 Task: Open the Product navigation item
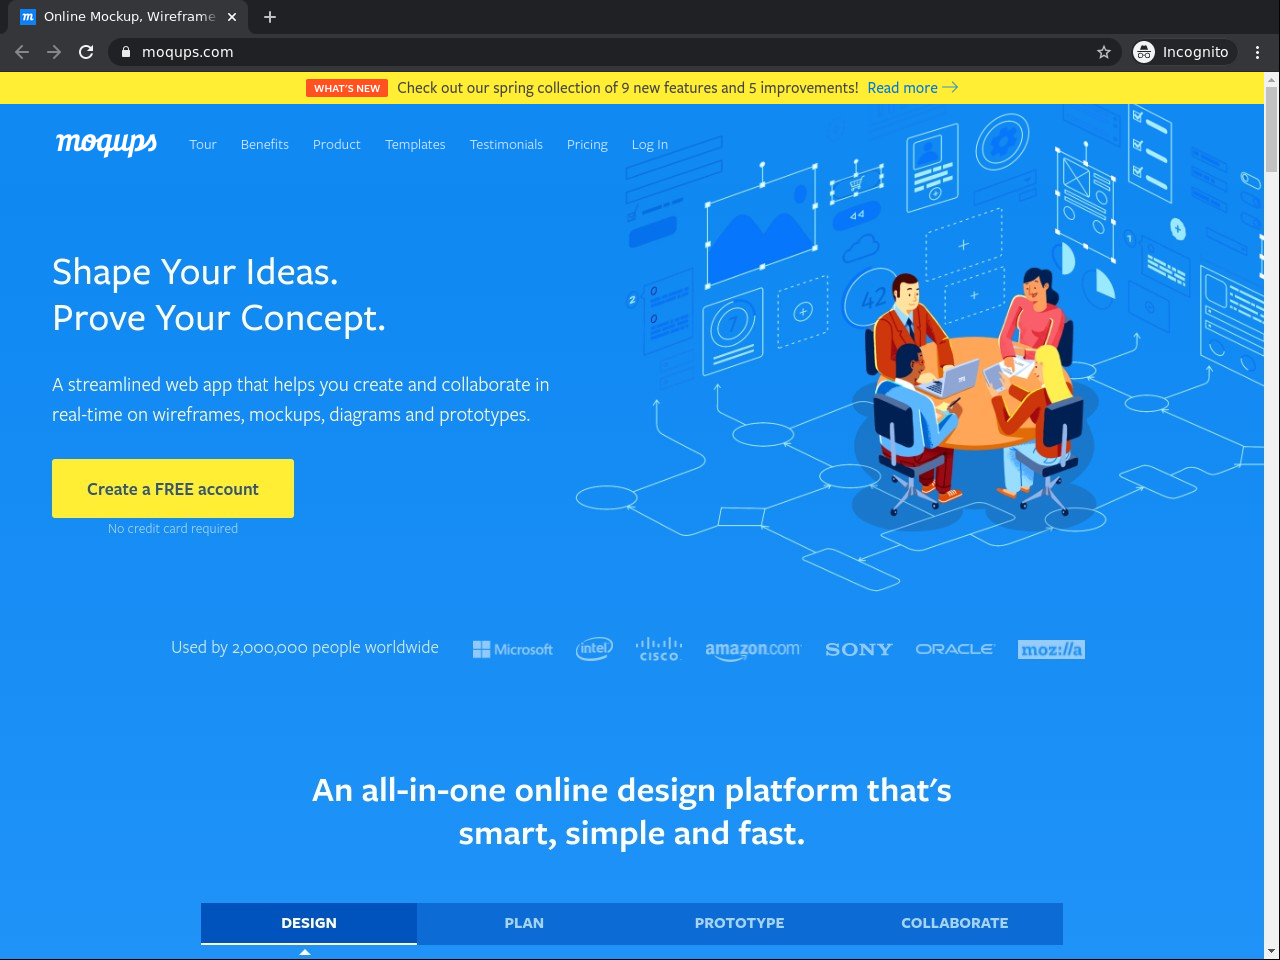[337, 144]
